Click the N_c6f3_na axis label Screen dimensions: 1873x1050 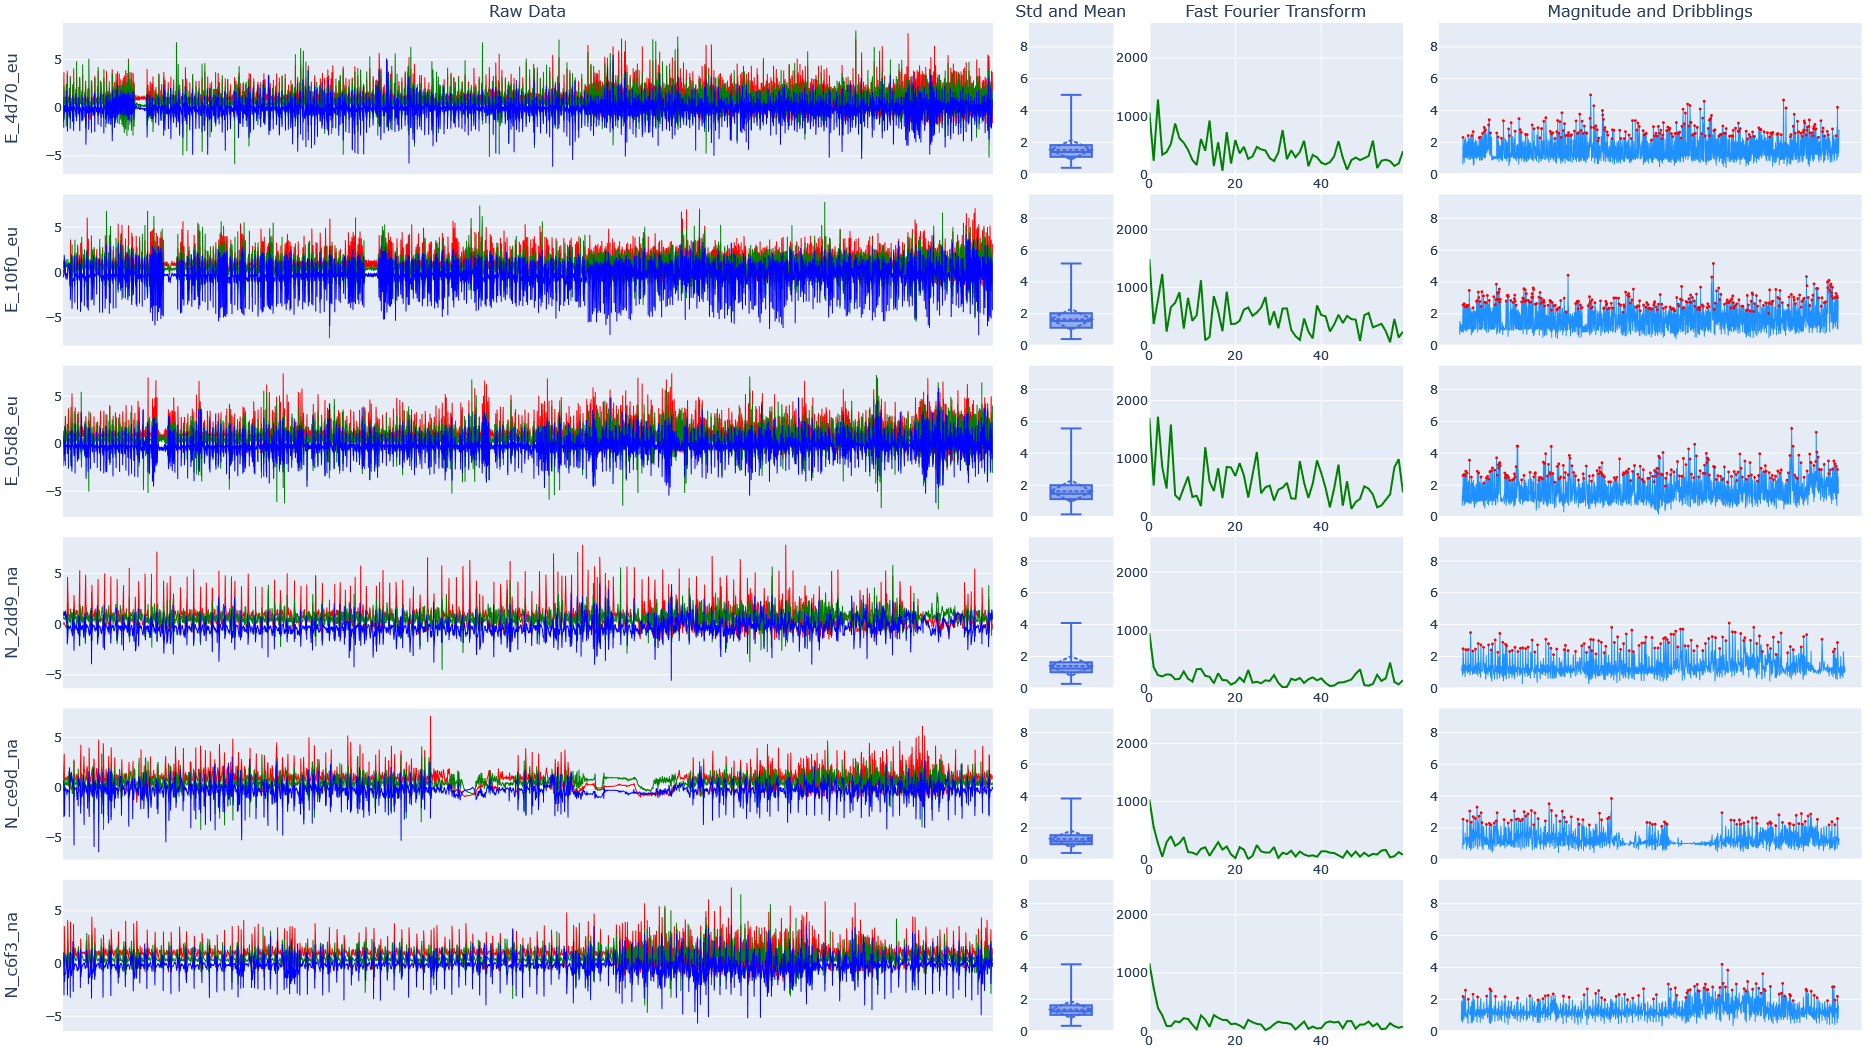(x=12, y=955)
